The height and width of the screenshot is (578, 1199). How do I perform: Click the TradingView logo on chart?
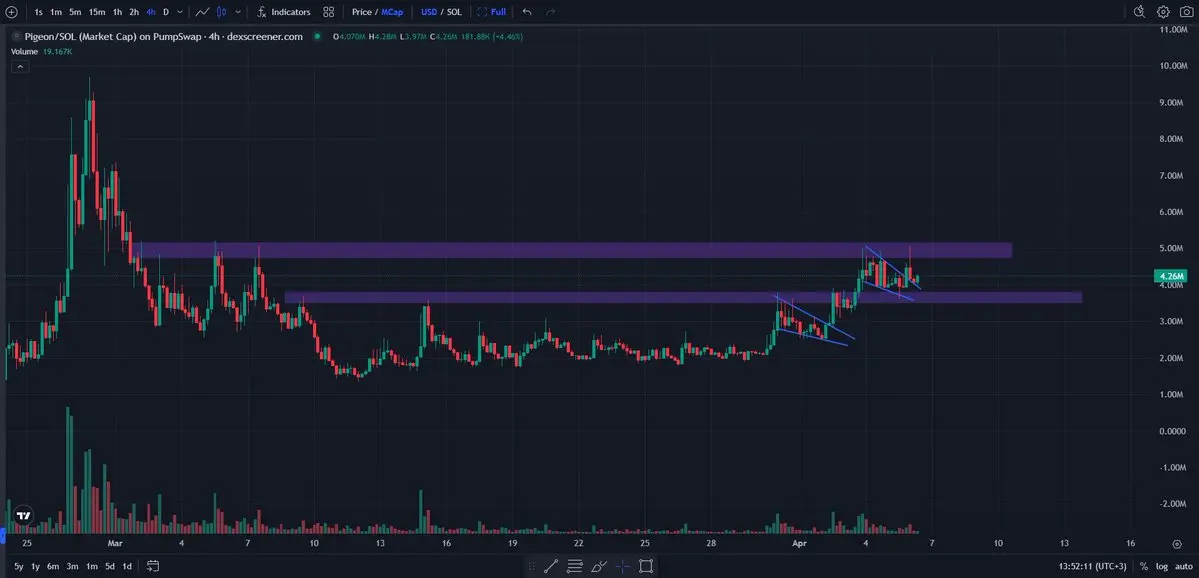click(24, 515)
